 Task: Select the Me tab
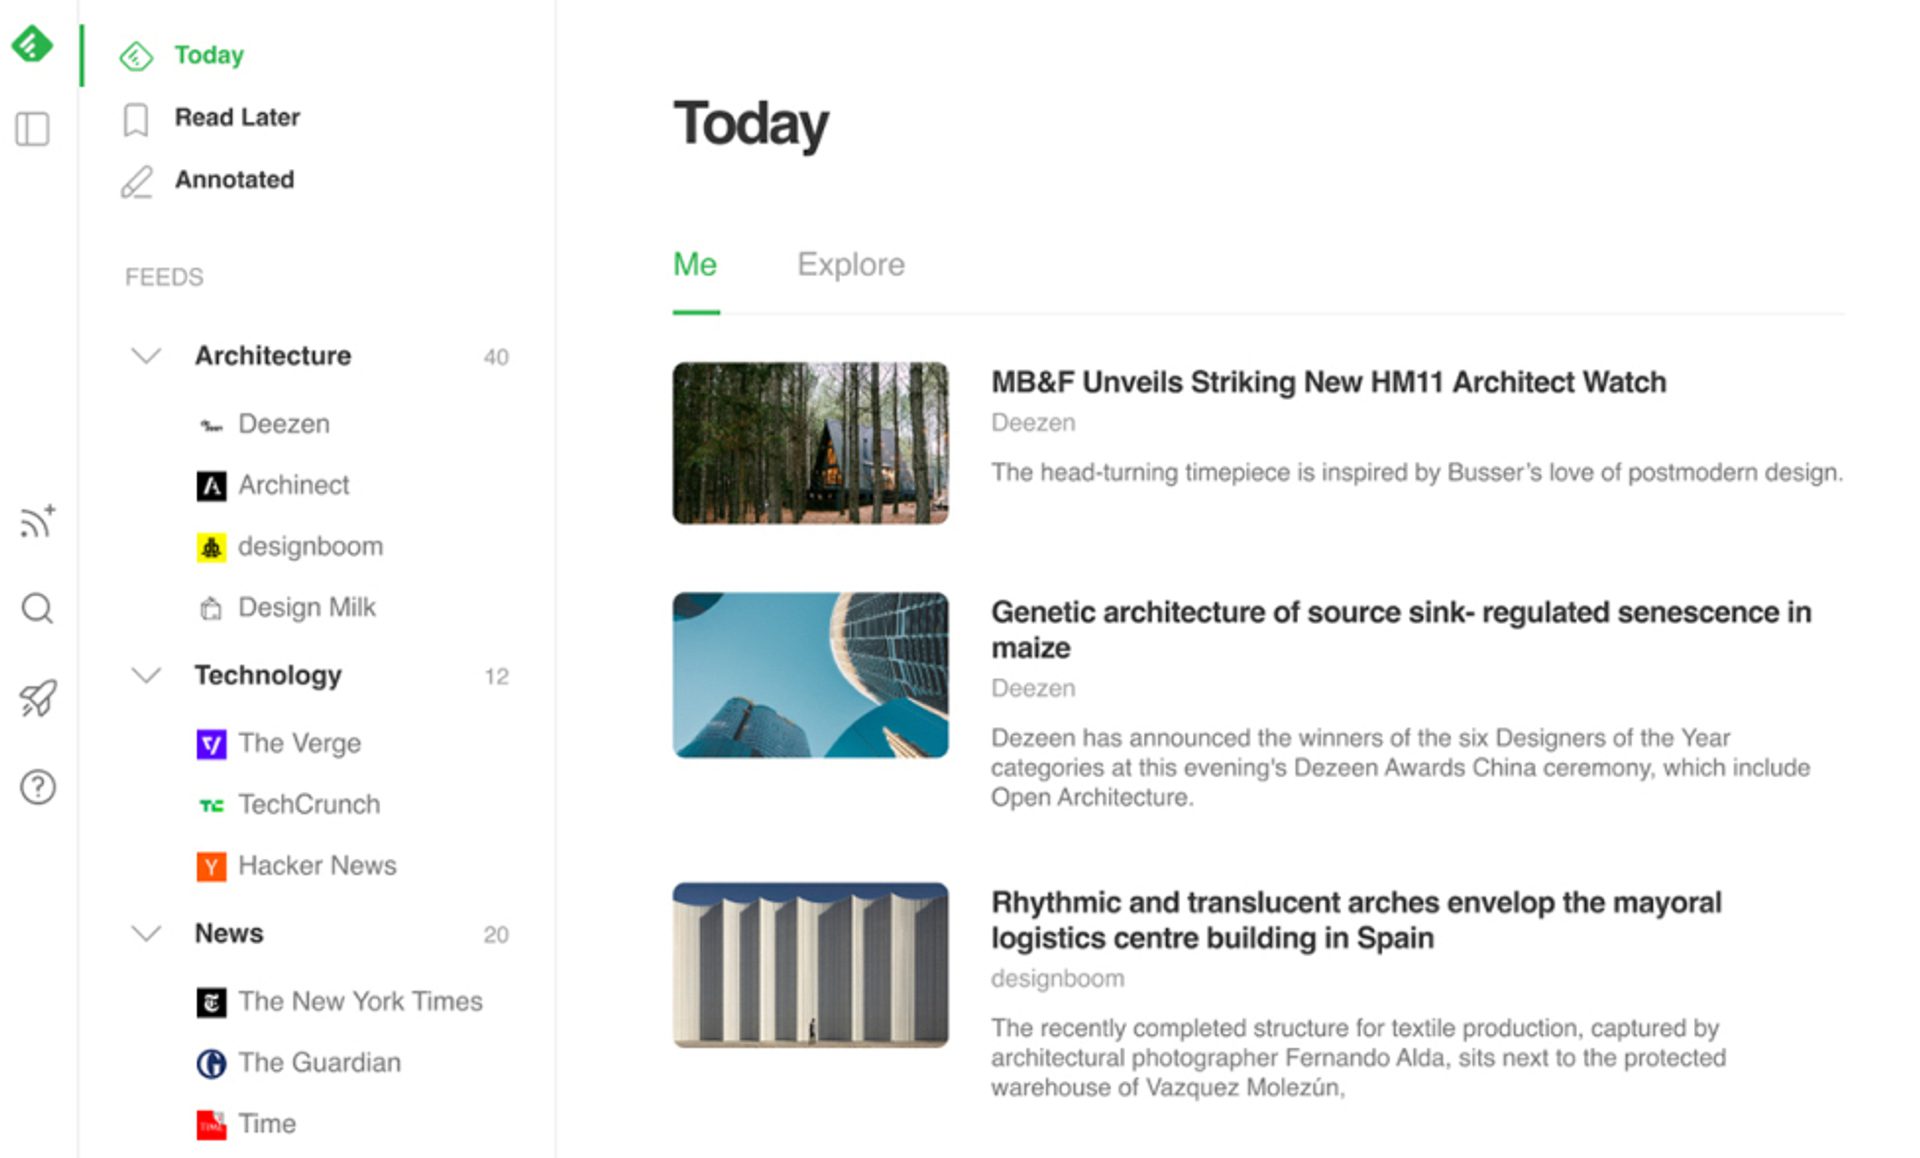pyautogui.click(x=695, y=264)
